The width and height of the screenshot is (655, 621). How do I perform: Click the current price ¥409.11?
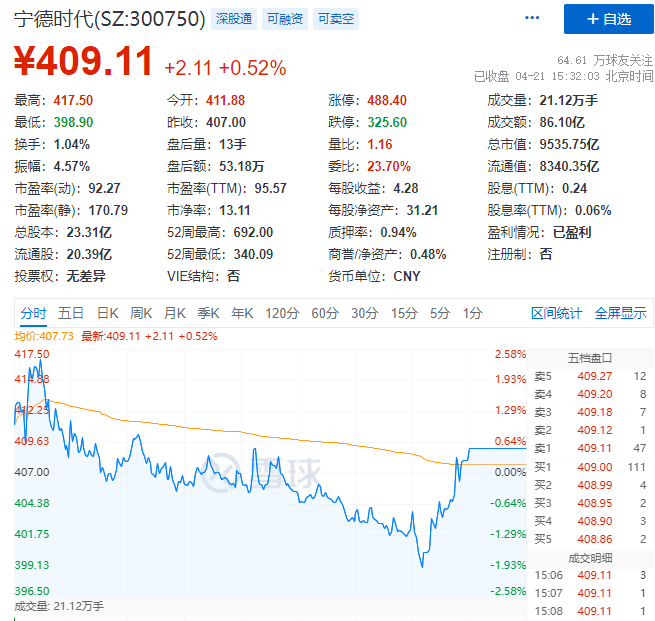click(x=84, y=61)
